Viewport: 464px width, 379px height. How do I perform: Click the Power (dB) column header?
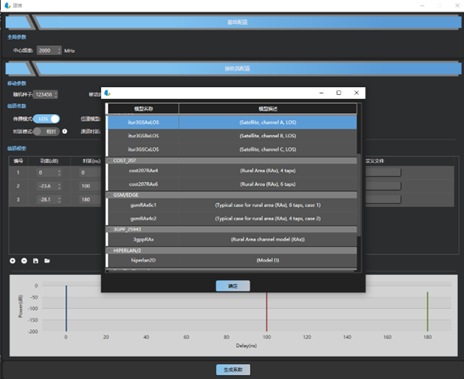point(49,161)
